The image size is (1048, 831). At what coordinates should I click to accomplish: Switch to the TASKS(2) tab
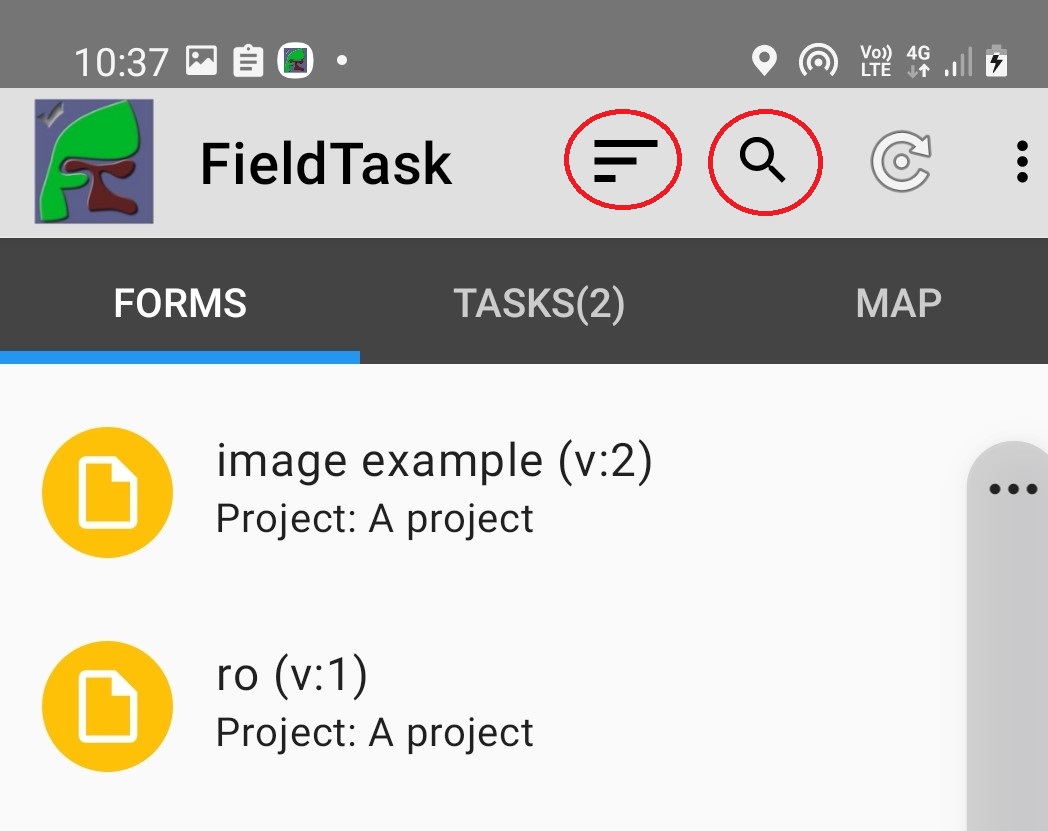coord(539,303)
